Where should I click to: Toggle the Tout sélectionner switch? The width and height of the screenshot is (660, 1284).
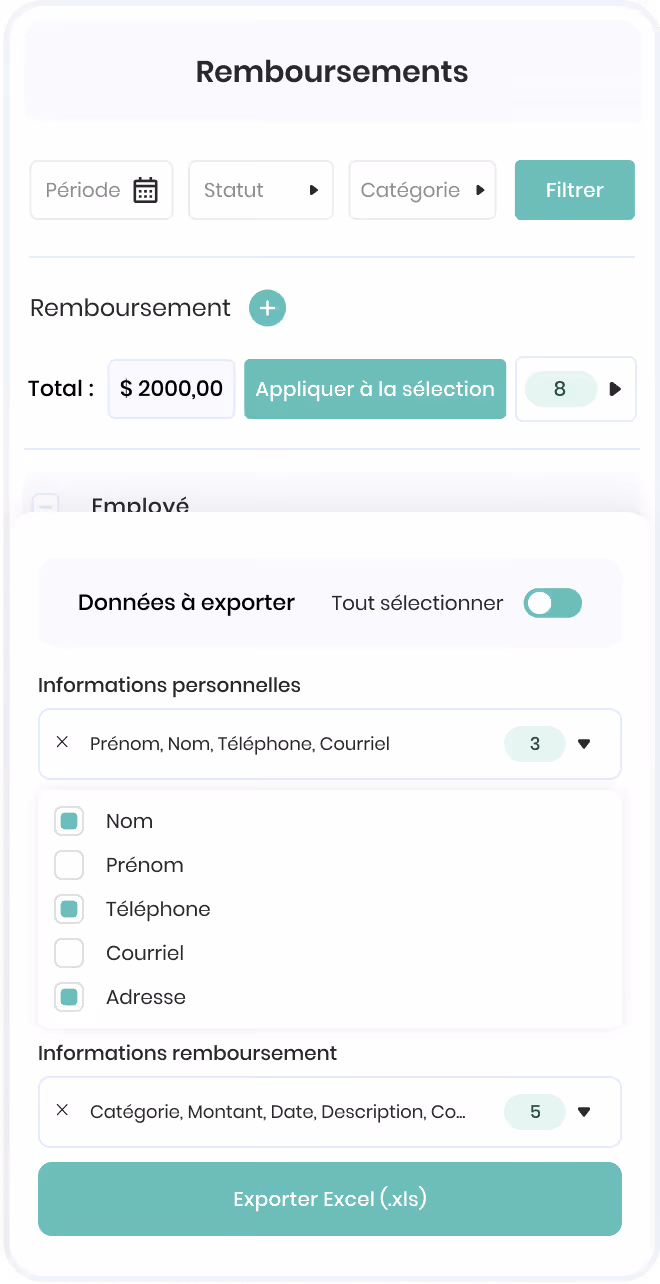pyautogui.click(x=553, y=603)
